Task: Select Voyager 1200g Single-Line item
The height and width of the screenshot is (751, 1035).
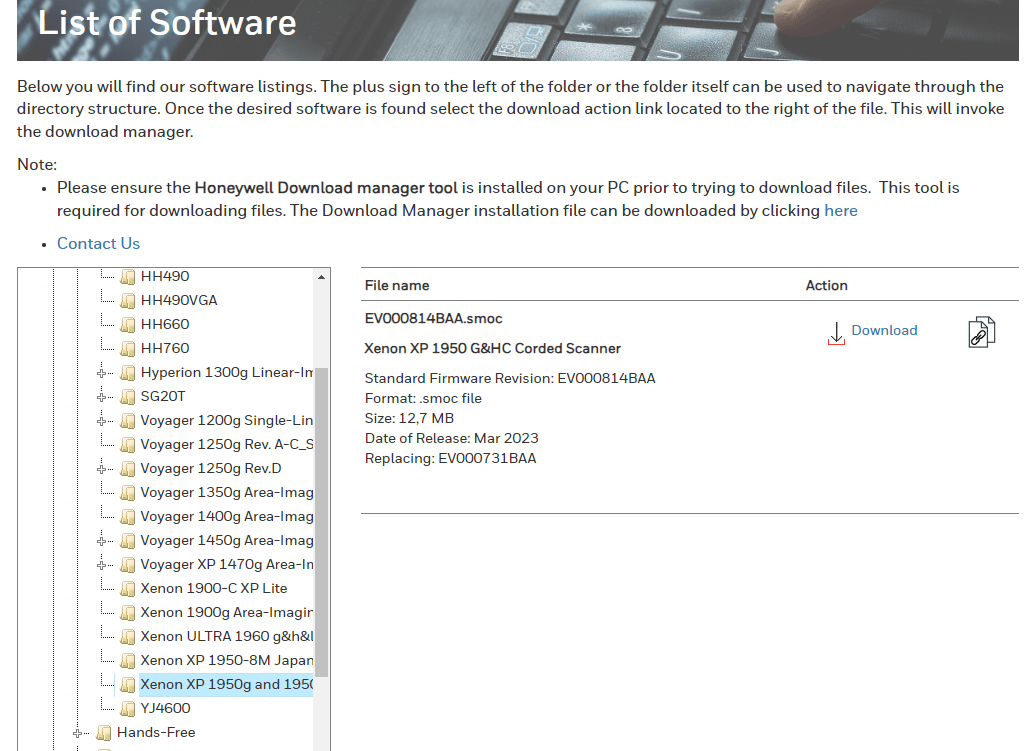Action: click(x=226, y=420)
